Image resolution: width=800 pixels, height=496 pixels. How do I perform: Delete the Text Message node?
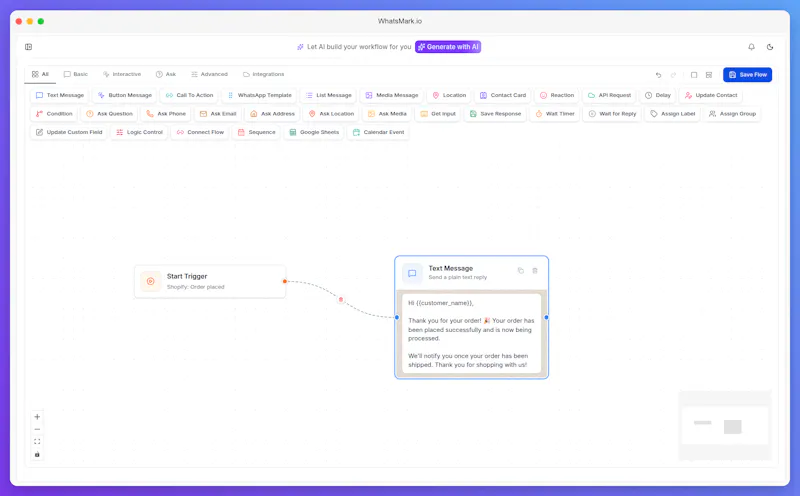pos(535,270)
